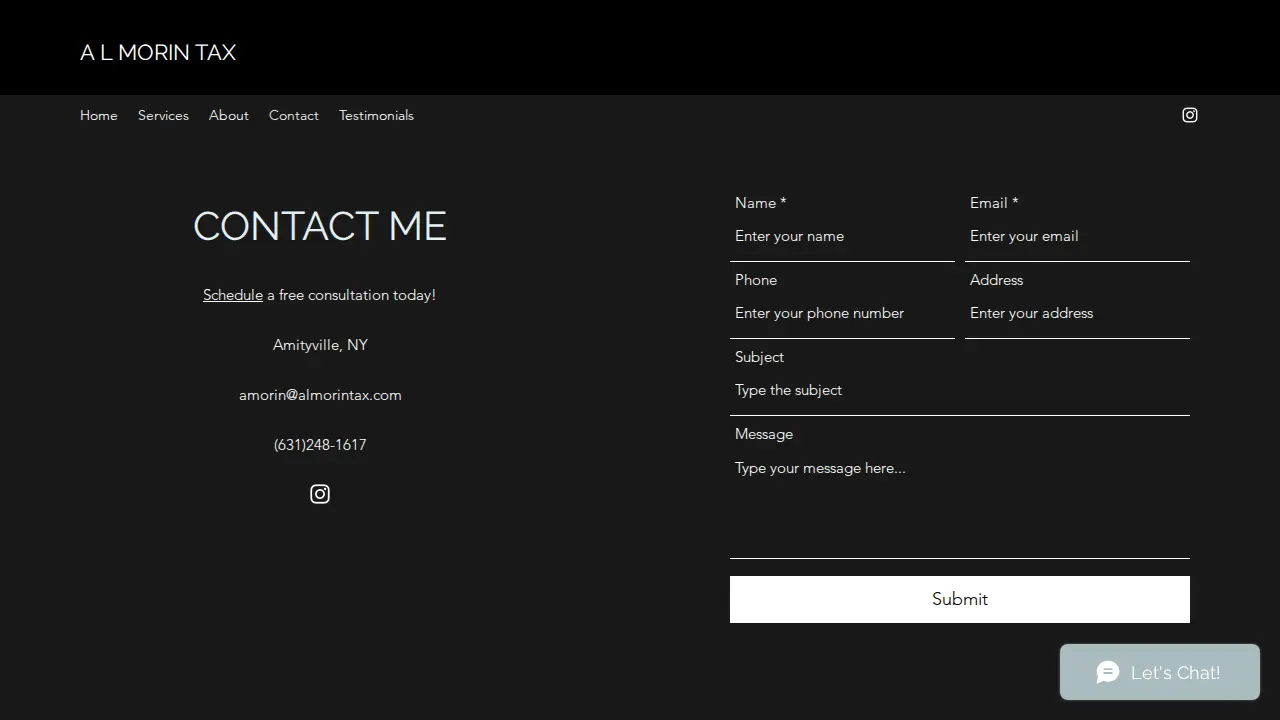
Task: Open Instagram icon below the phone number
Action: (320, 494)
